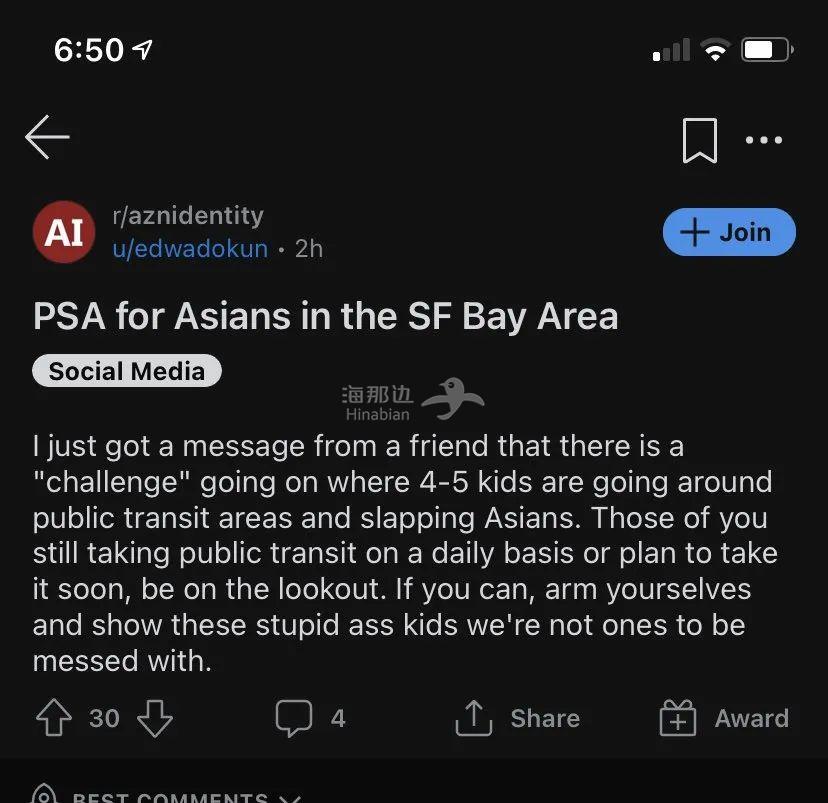The width and height of the screenshot is (828, 803).
Task: Open u/edwadokun user profile
Action: (190, 249)
